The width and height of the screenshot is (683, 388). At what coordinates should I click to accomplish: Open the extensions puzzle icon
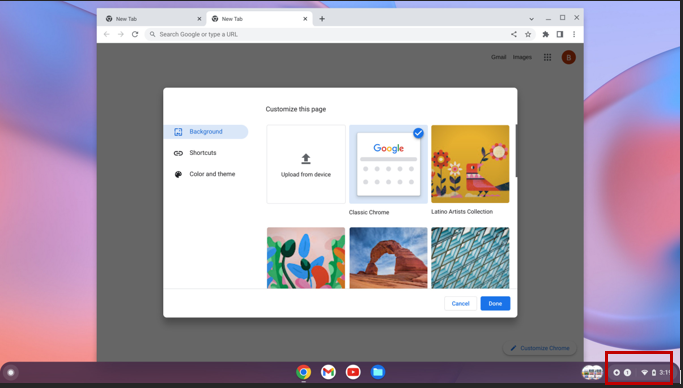(545, 34)
